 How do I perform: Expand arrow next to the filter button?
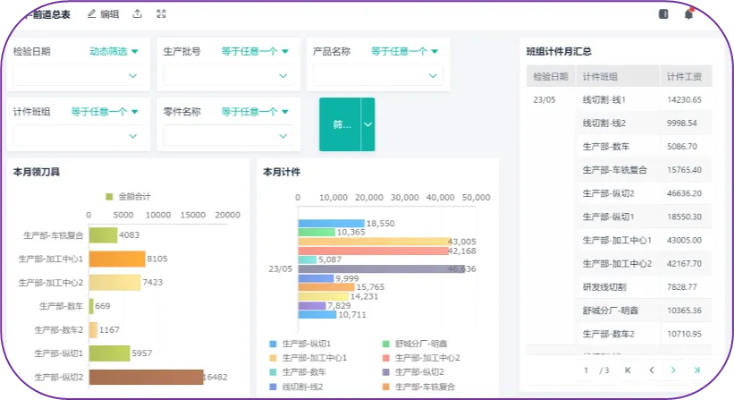click(367, 124)
